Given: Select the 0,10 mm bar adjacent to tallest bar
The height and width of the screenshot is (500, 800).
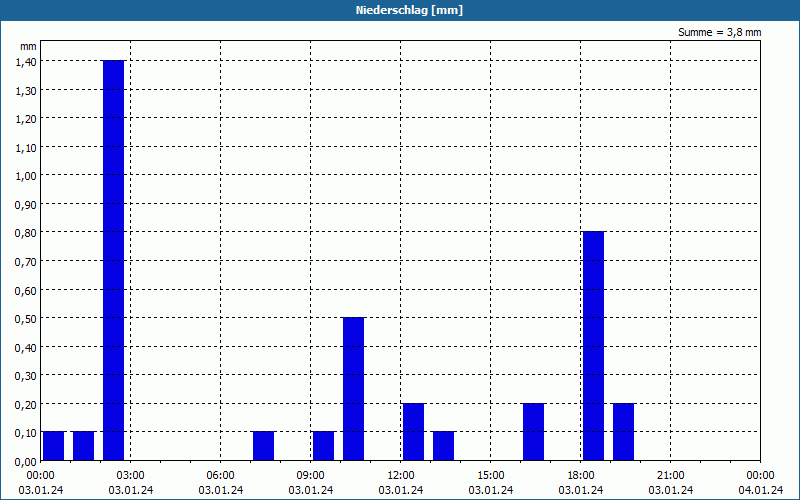Looking at the screenshot, I should coord(84,446).
